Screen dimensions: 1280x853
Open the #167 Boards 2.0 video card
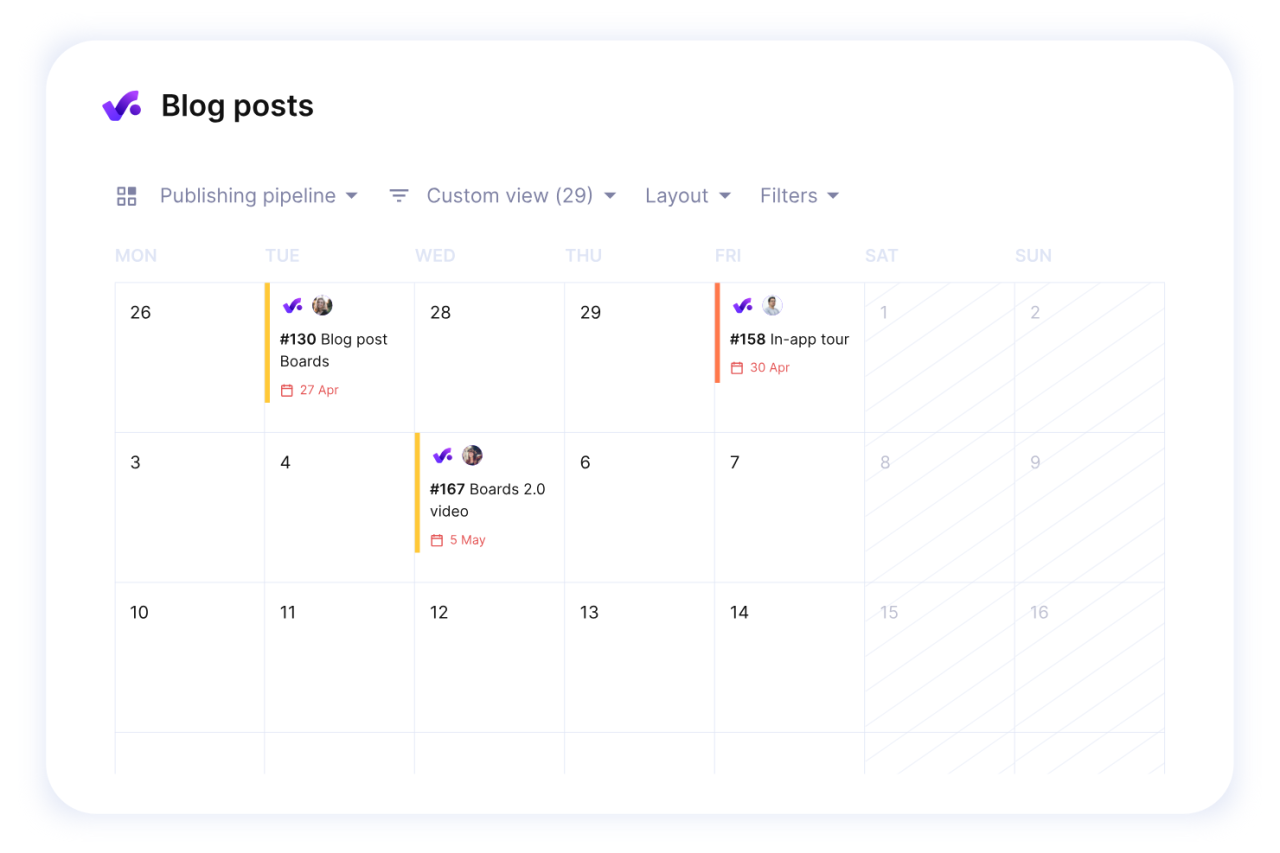click(x=487, y=500)
